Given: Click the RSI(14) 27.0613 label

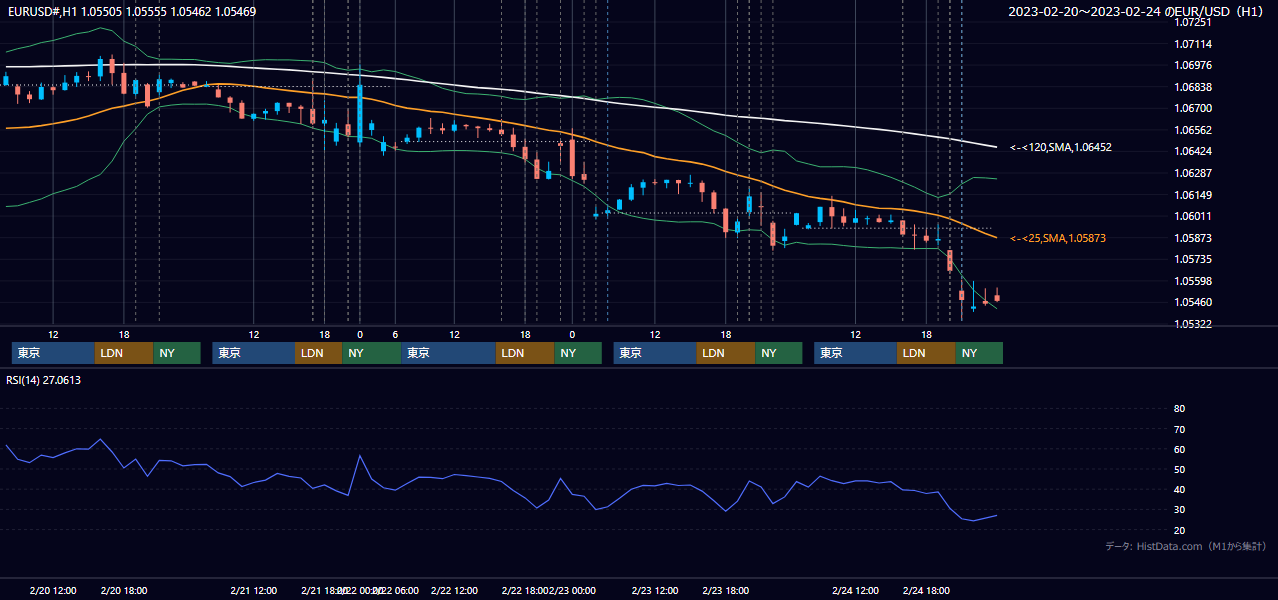Looking at the screenshot, I should tap(44, 380).
